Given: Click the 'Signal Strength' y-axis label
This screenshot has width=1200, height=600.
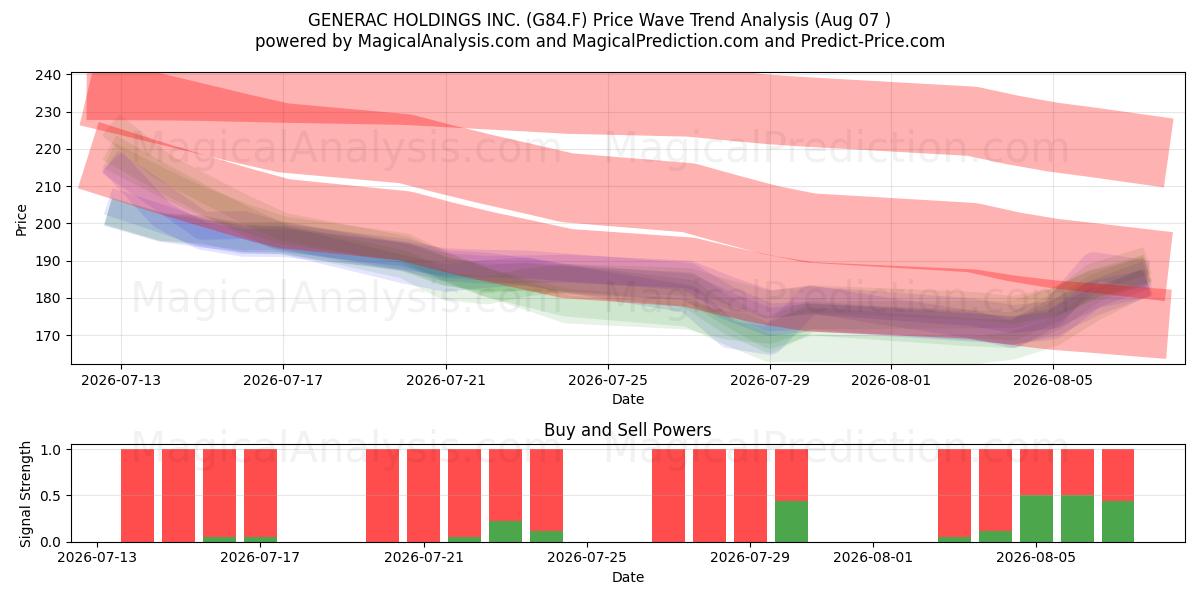Looking at the screenshot, I should coord(26,495).
